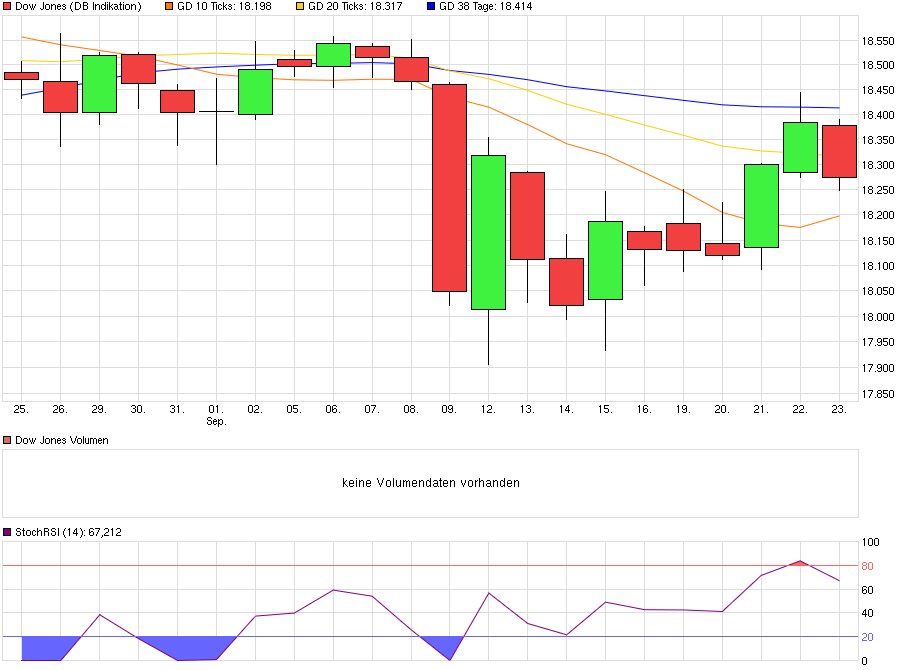This screenshot has height=670, width=900.
Task: Click the x-axis date label '15.'
Action: point(605,409)
